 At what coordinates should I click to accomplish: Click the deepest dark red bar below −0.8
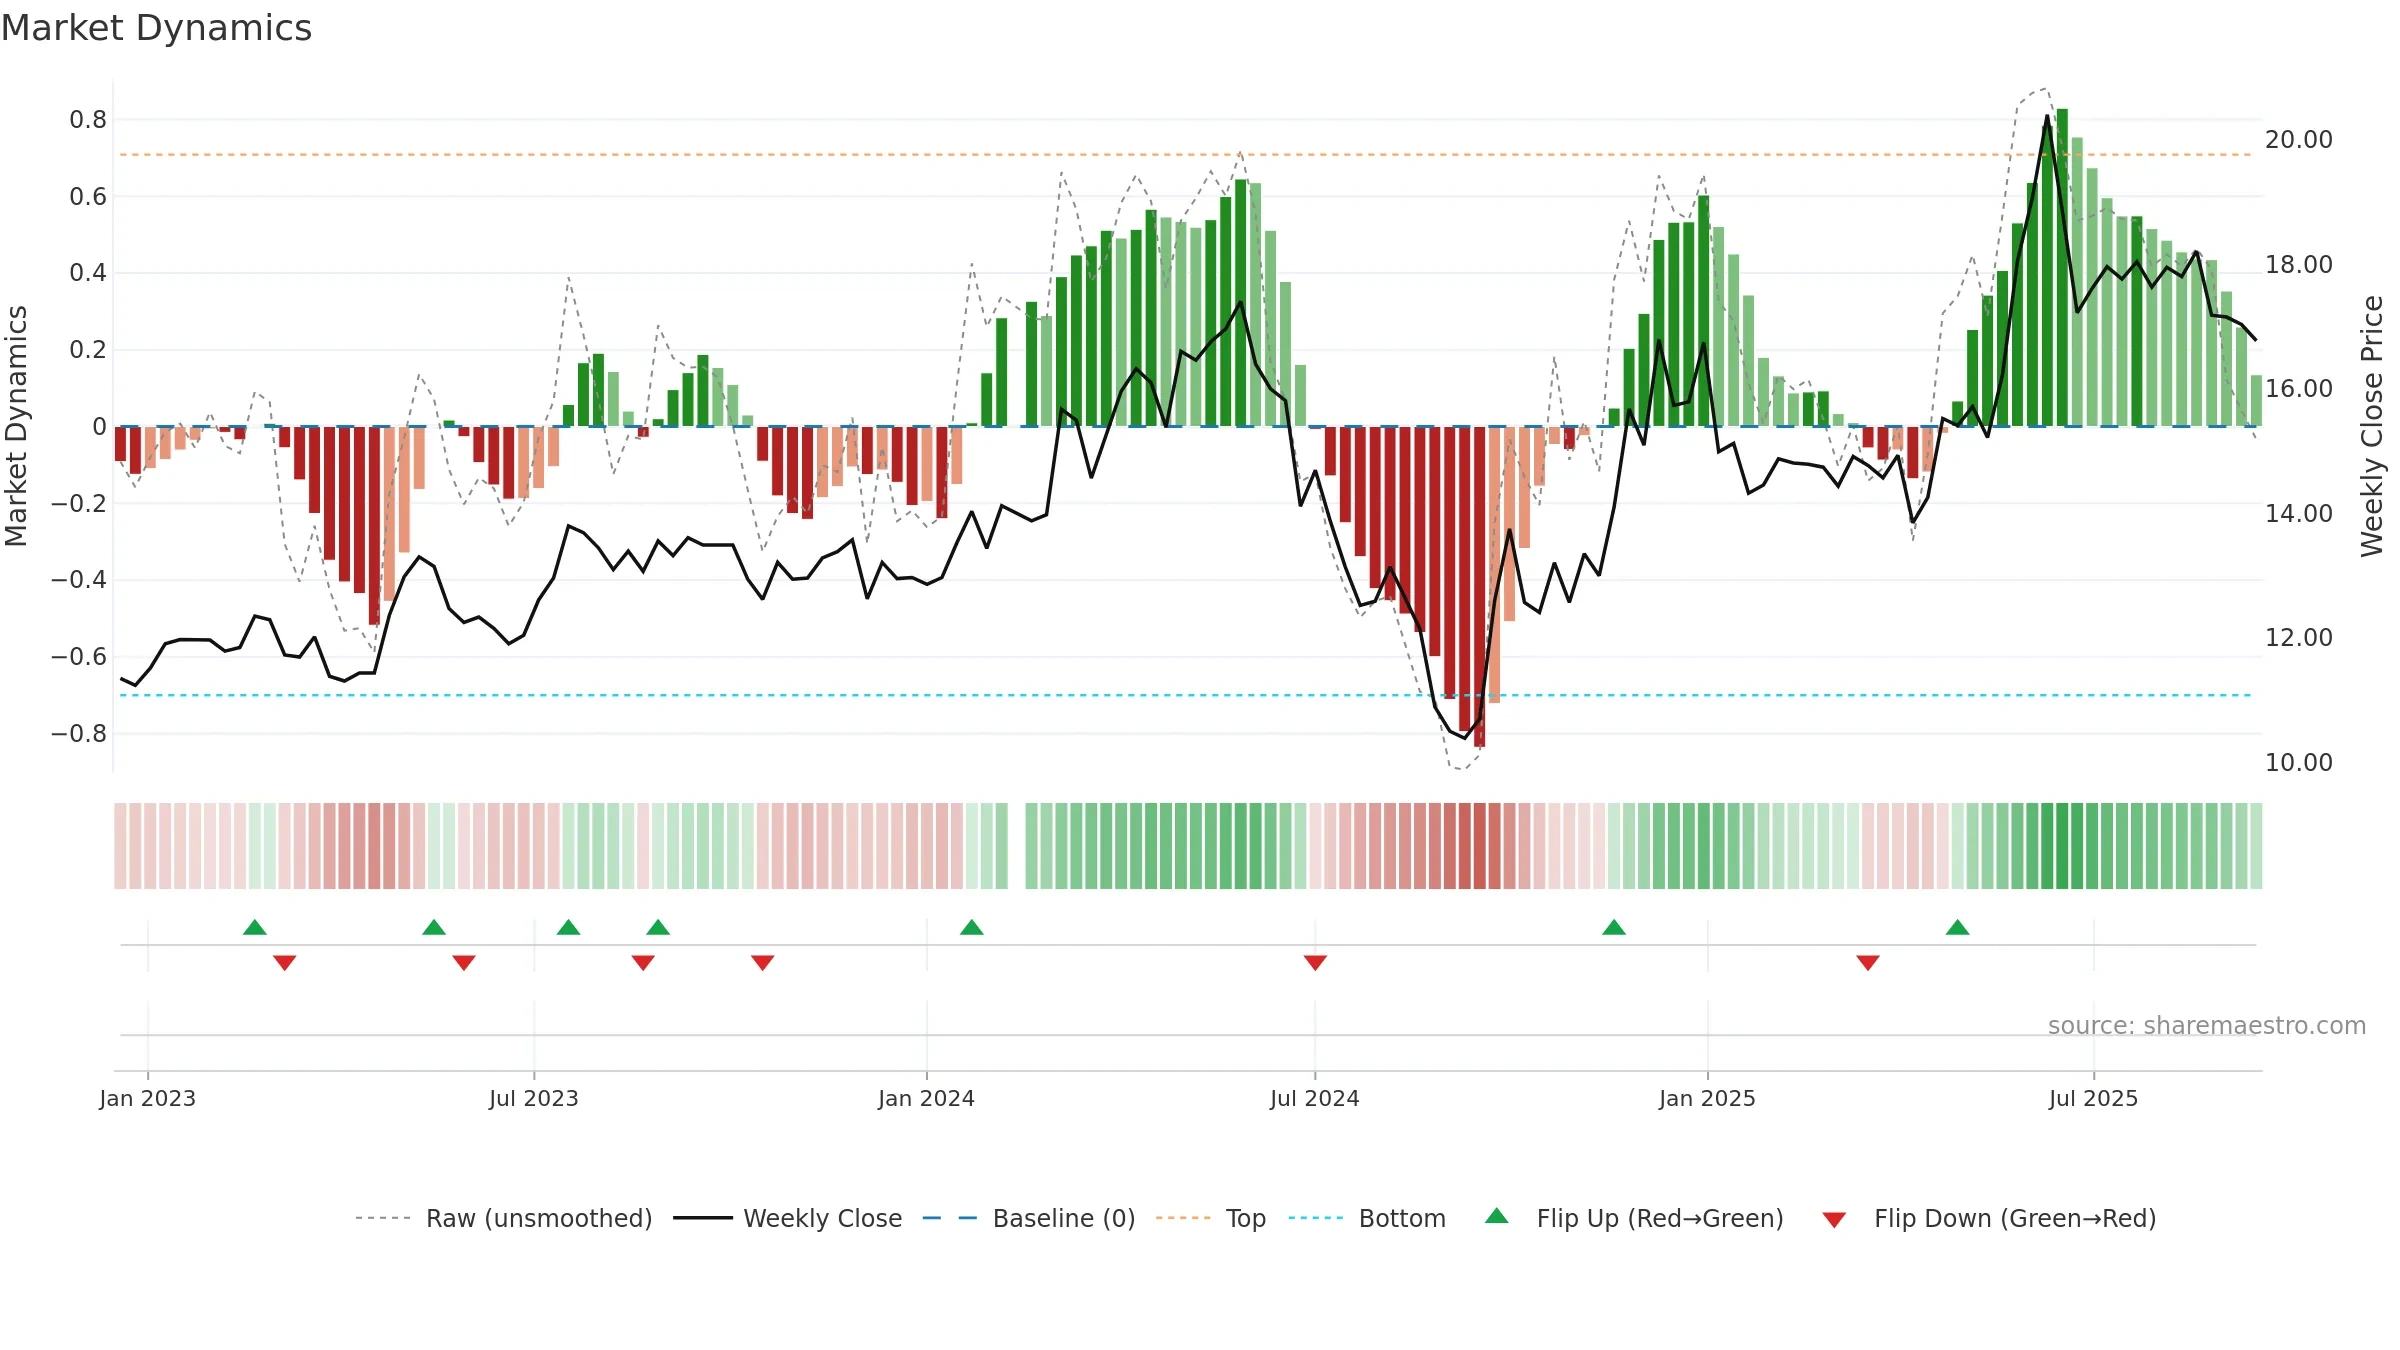(1480, 587)
